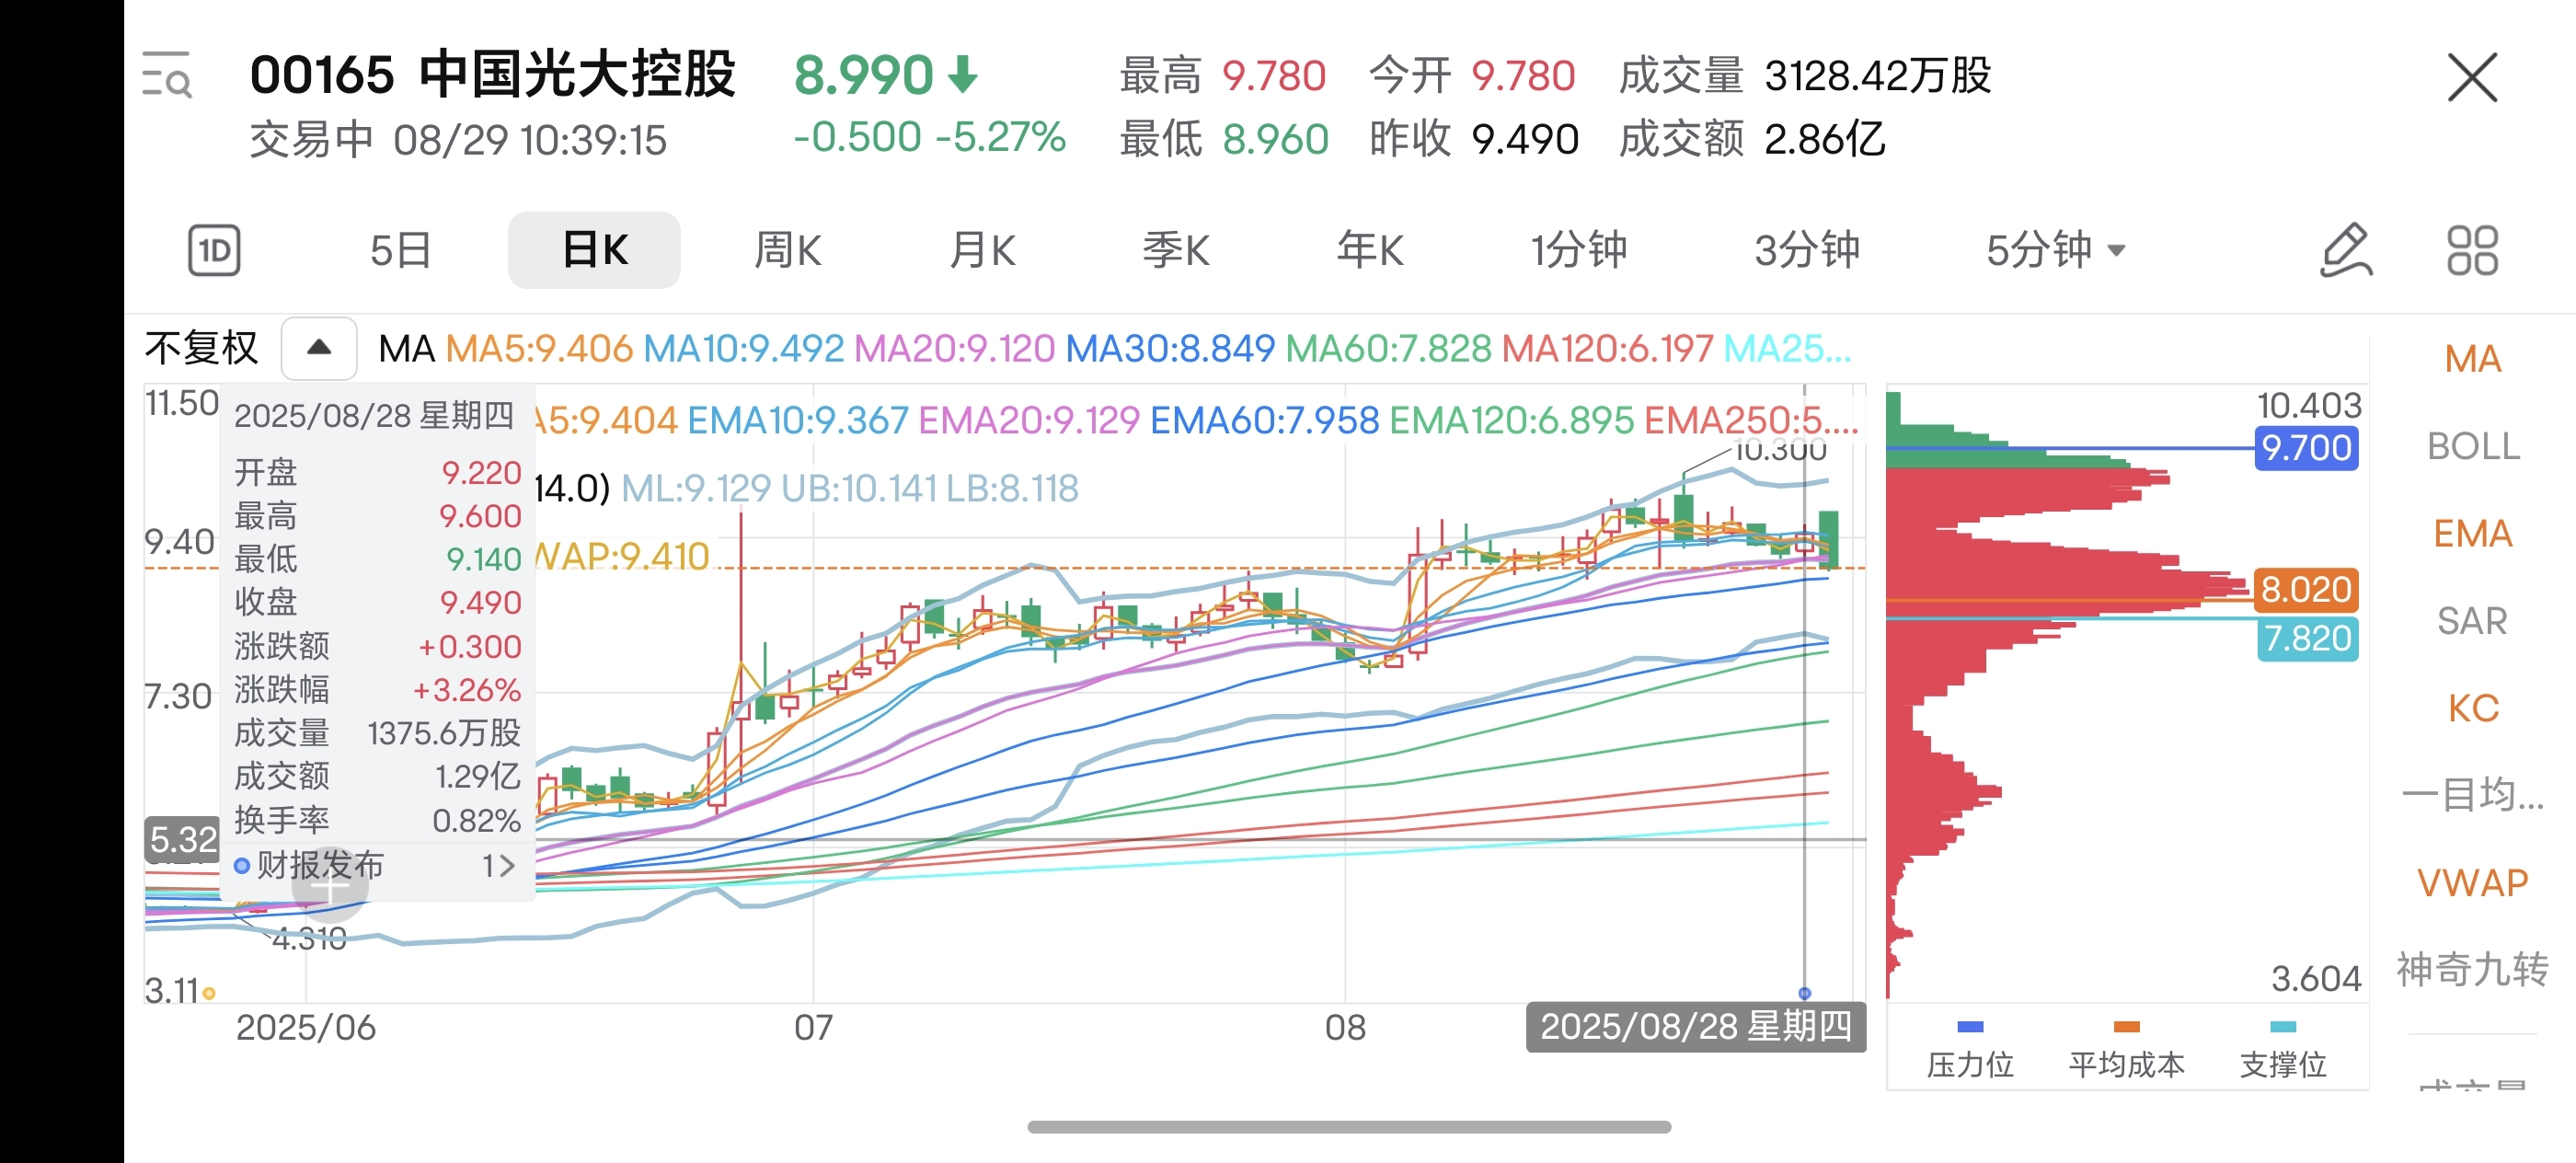Click the 涨跌幅 +3.26% row in tooltip
This screenshot has width=2576, height=1163.
tap(377, 689)
